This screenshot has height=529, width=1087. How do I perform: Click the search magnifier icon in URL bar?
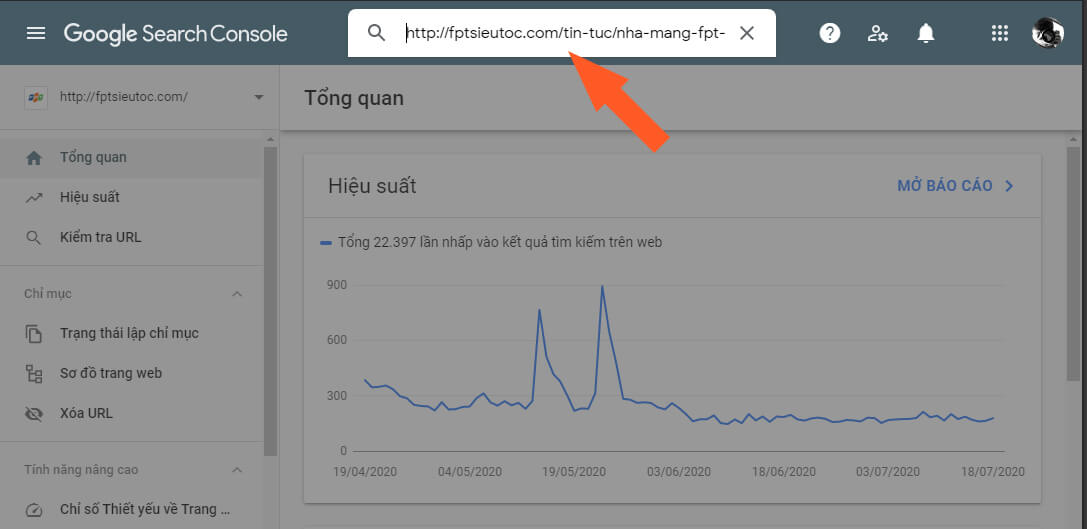[376, 33]
